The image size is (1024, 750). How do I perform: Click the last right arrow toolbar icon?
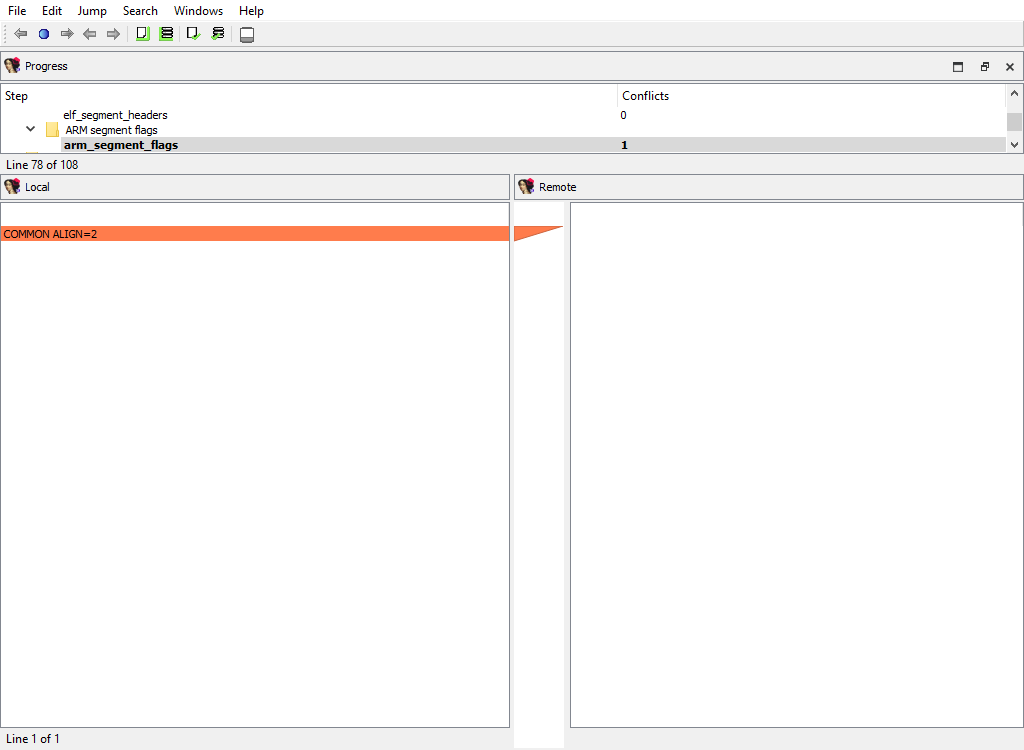[x=113, y=34]
